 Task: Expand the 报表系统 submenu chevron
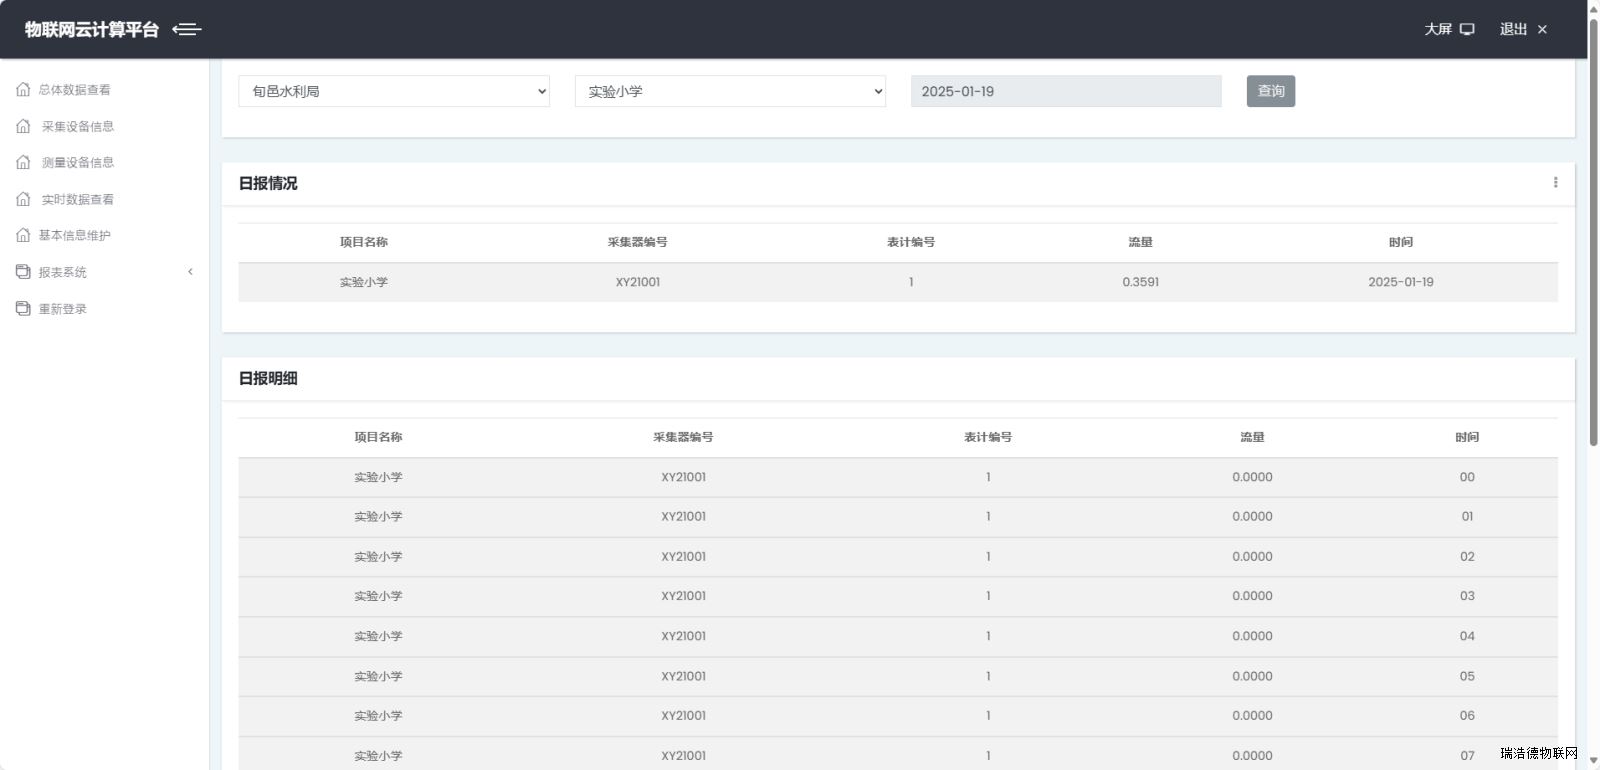click(x=190, y=272)
